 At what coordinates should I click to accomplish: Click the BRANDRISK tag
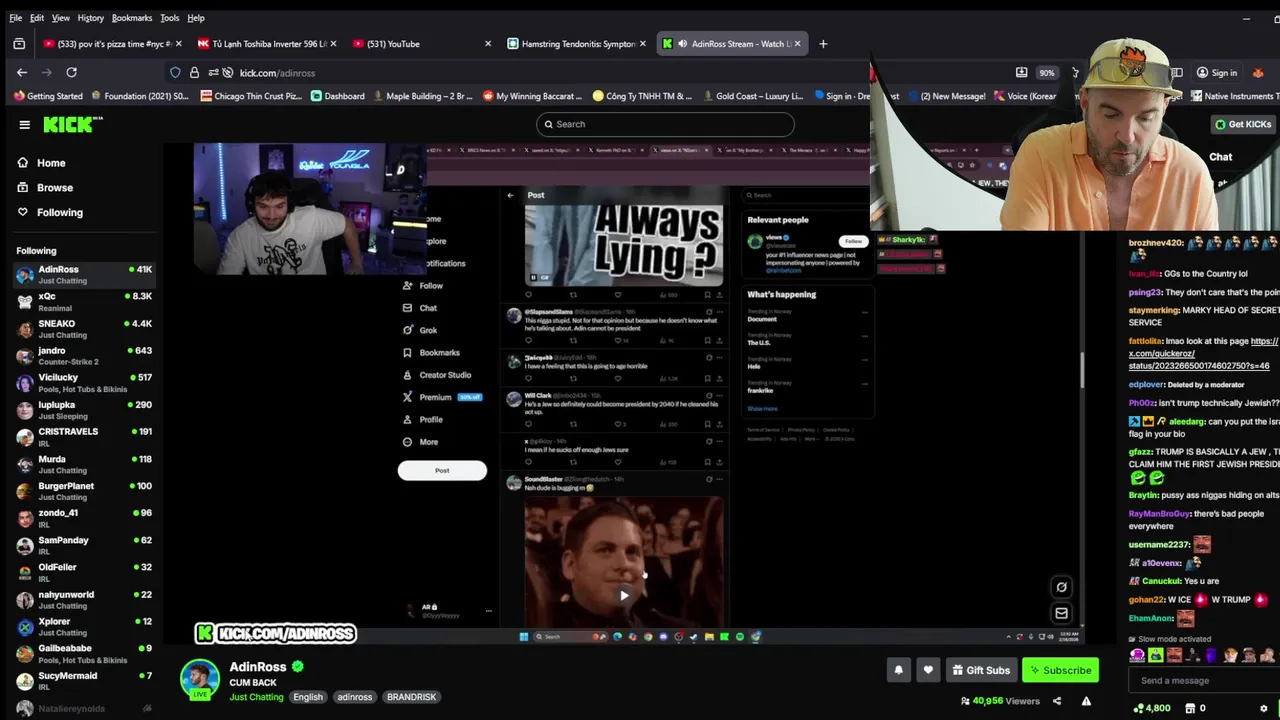tap(411, 697)
